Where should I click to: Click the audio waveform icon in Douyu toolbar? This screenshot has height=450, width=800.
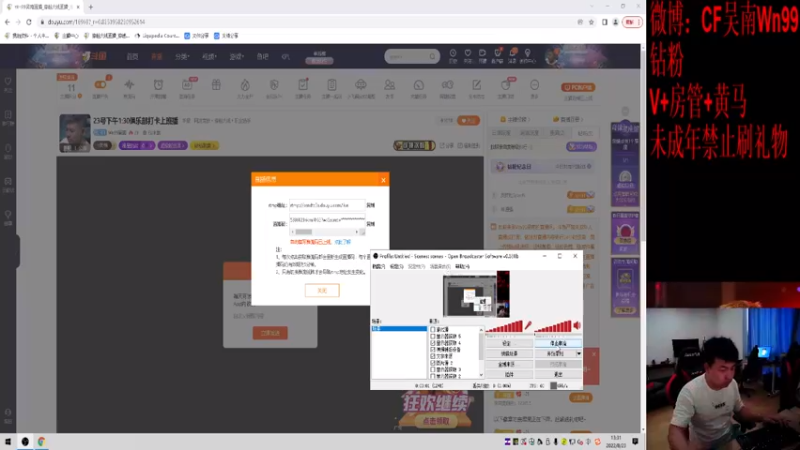click(129, 85)
